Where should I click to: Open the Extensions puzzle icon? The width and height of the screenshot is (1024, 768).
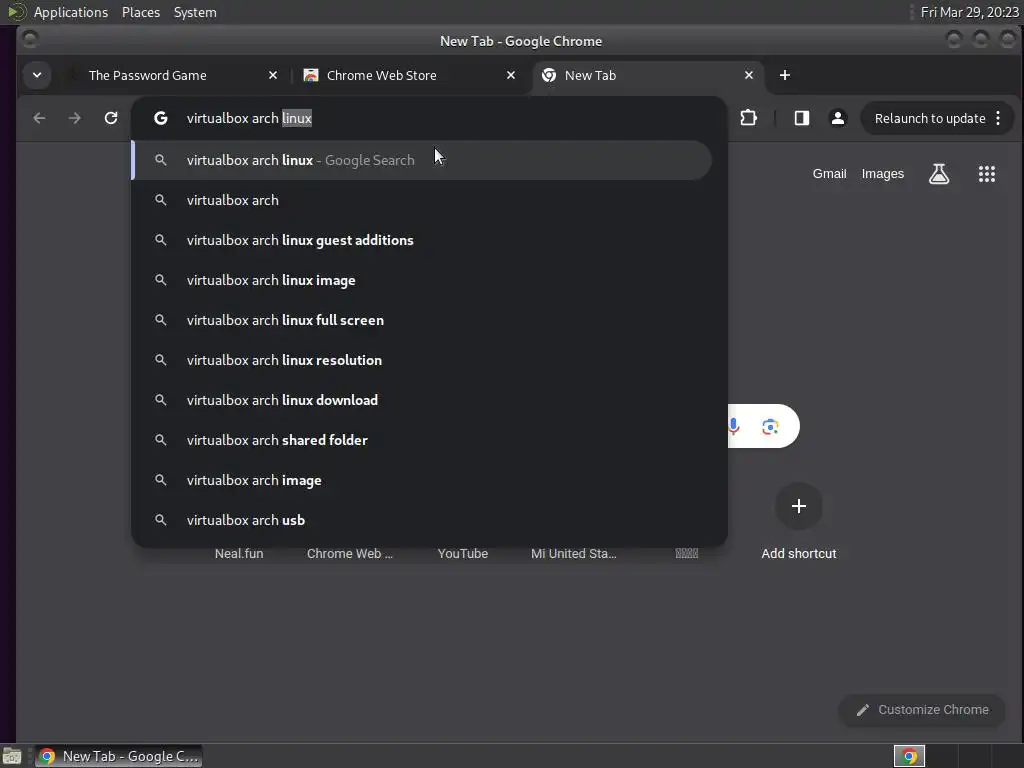click(748, 118)
